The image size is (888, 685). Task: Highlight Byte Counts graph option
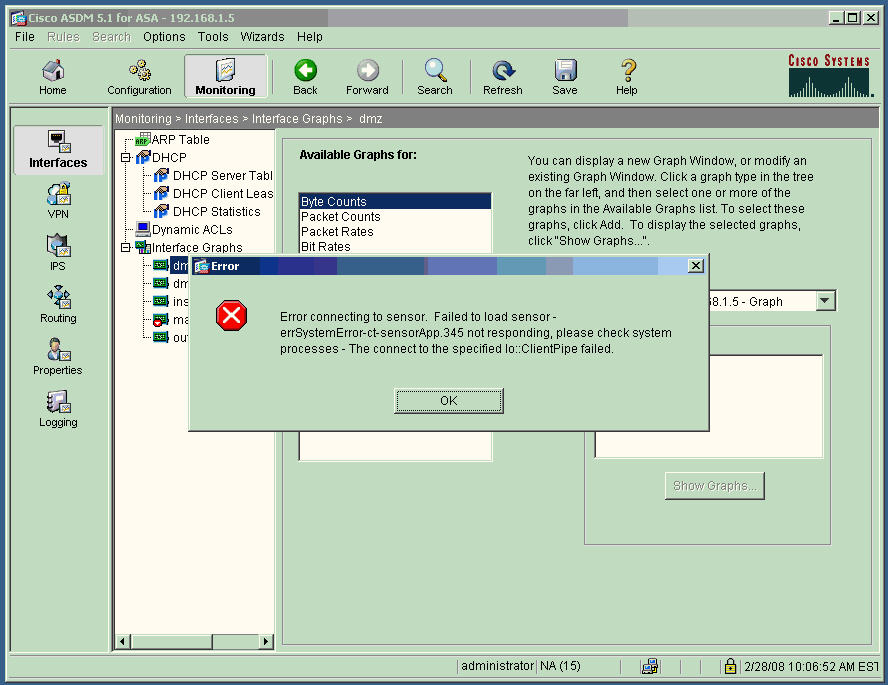(x=336, y=200)
